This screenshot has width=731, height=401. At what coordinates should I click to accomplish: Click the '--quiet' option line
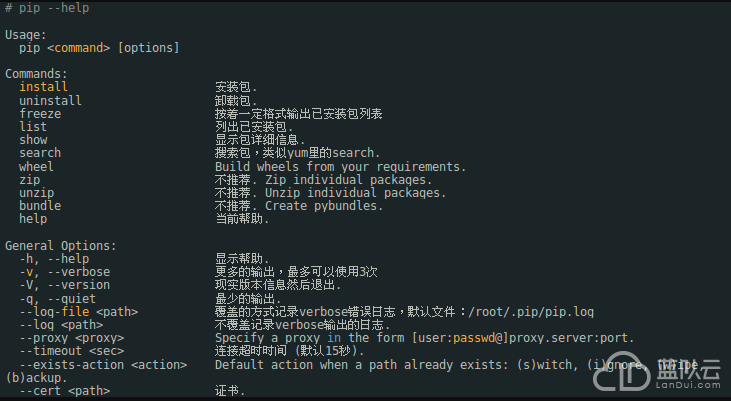(57, 298)
